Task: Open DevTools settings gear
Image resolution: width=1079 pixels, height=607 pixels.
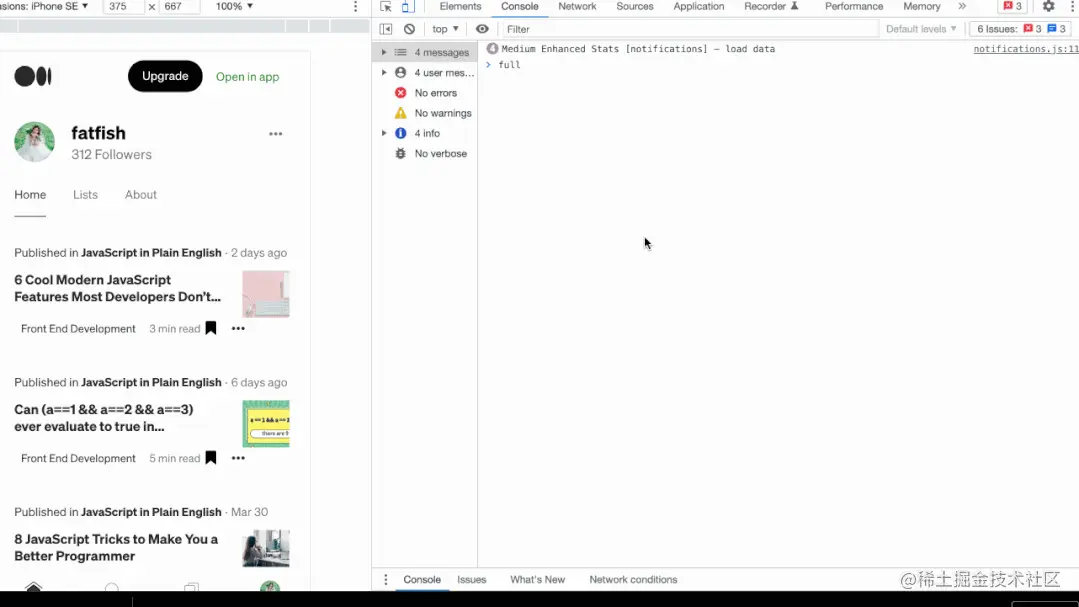Action: pos(1048,7)
